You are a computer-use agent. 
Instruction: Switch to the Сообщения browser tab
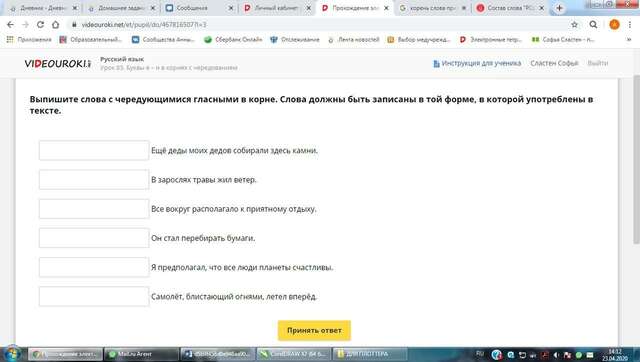coord(199,8)
